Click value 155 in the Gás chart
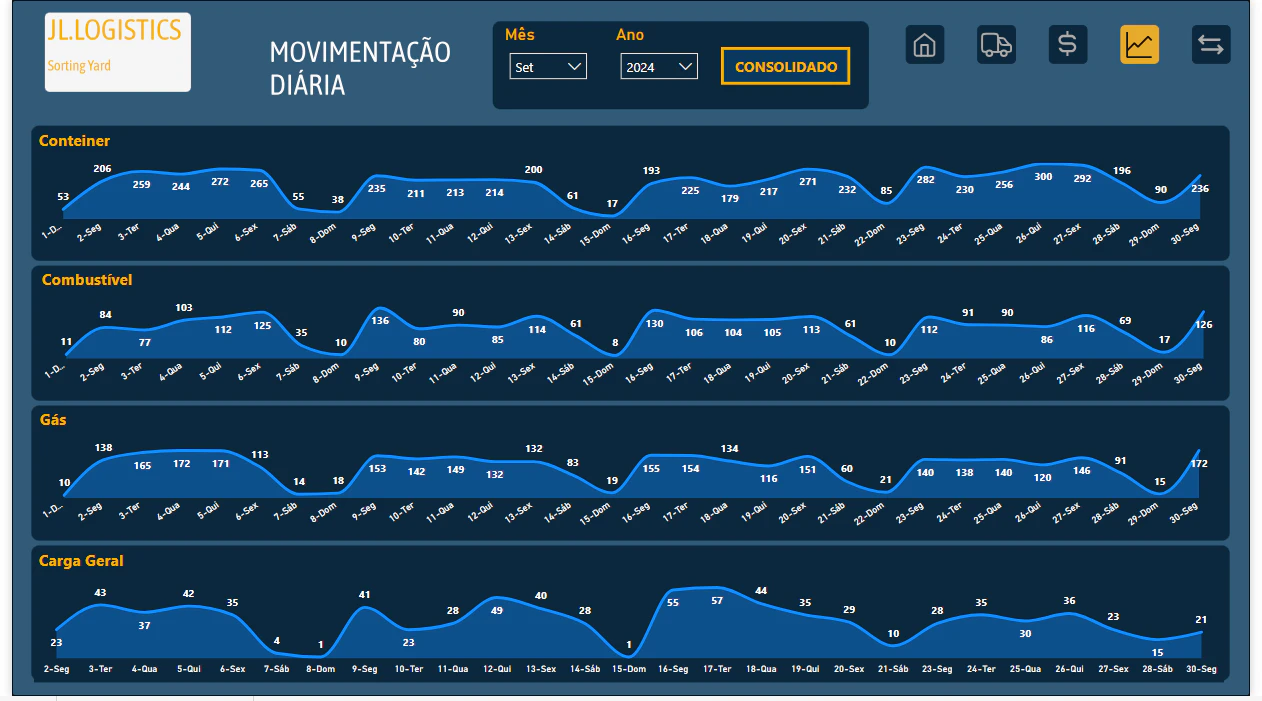 (651, 468)
